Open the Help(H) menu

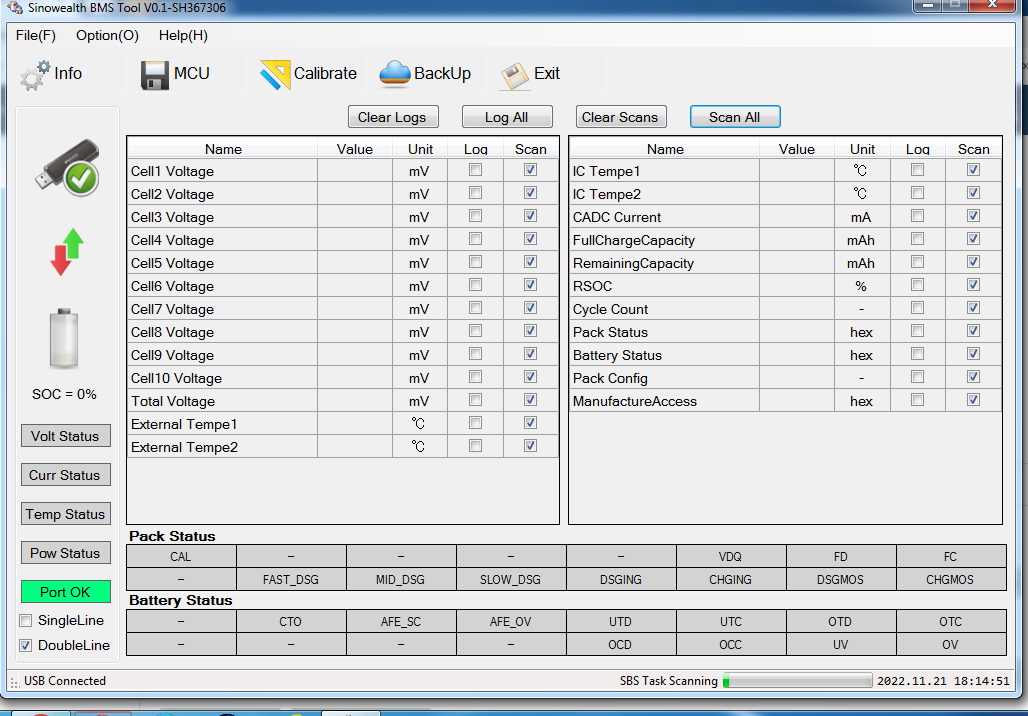pyautogui.click(x=183, y=36)
